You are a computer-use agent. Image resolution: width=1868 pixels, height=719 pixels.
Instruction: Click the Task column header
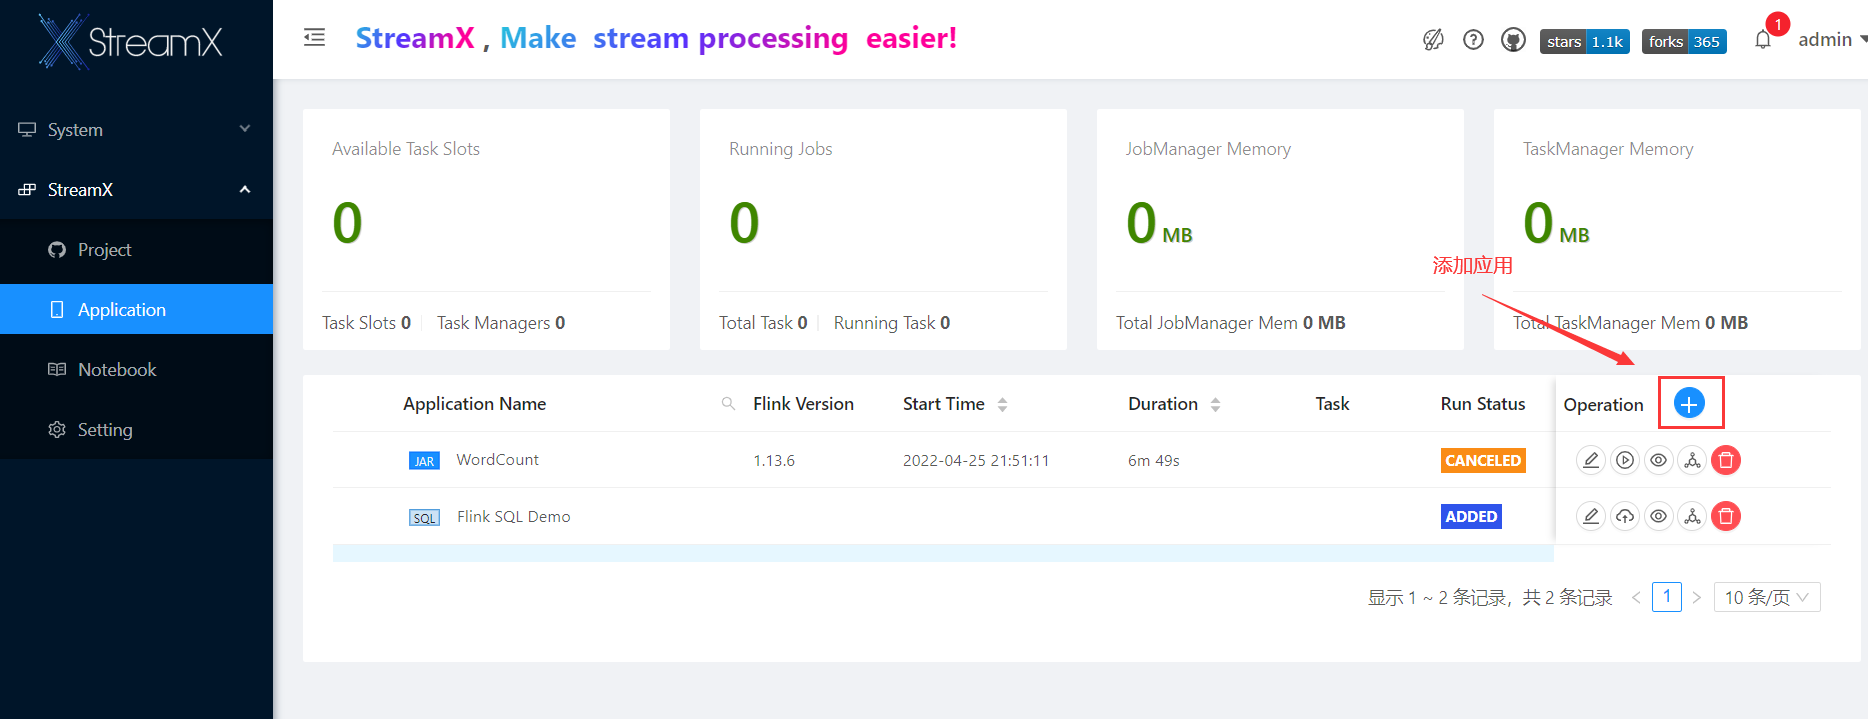pos(1332,404)
